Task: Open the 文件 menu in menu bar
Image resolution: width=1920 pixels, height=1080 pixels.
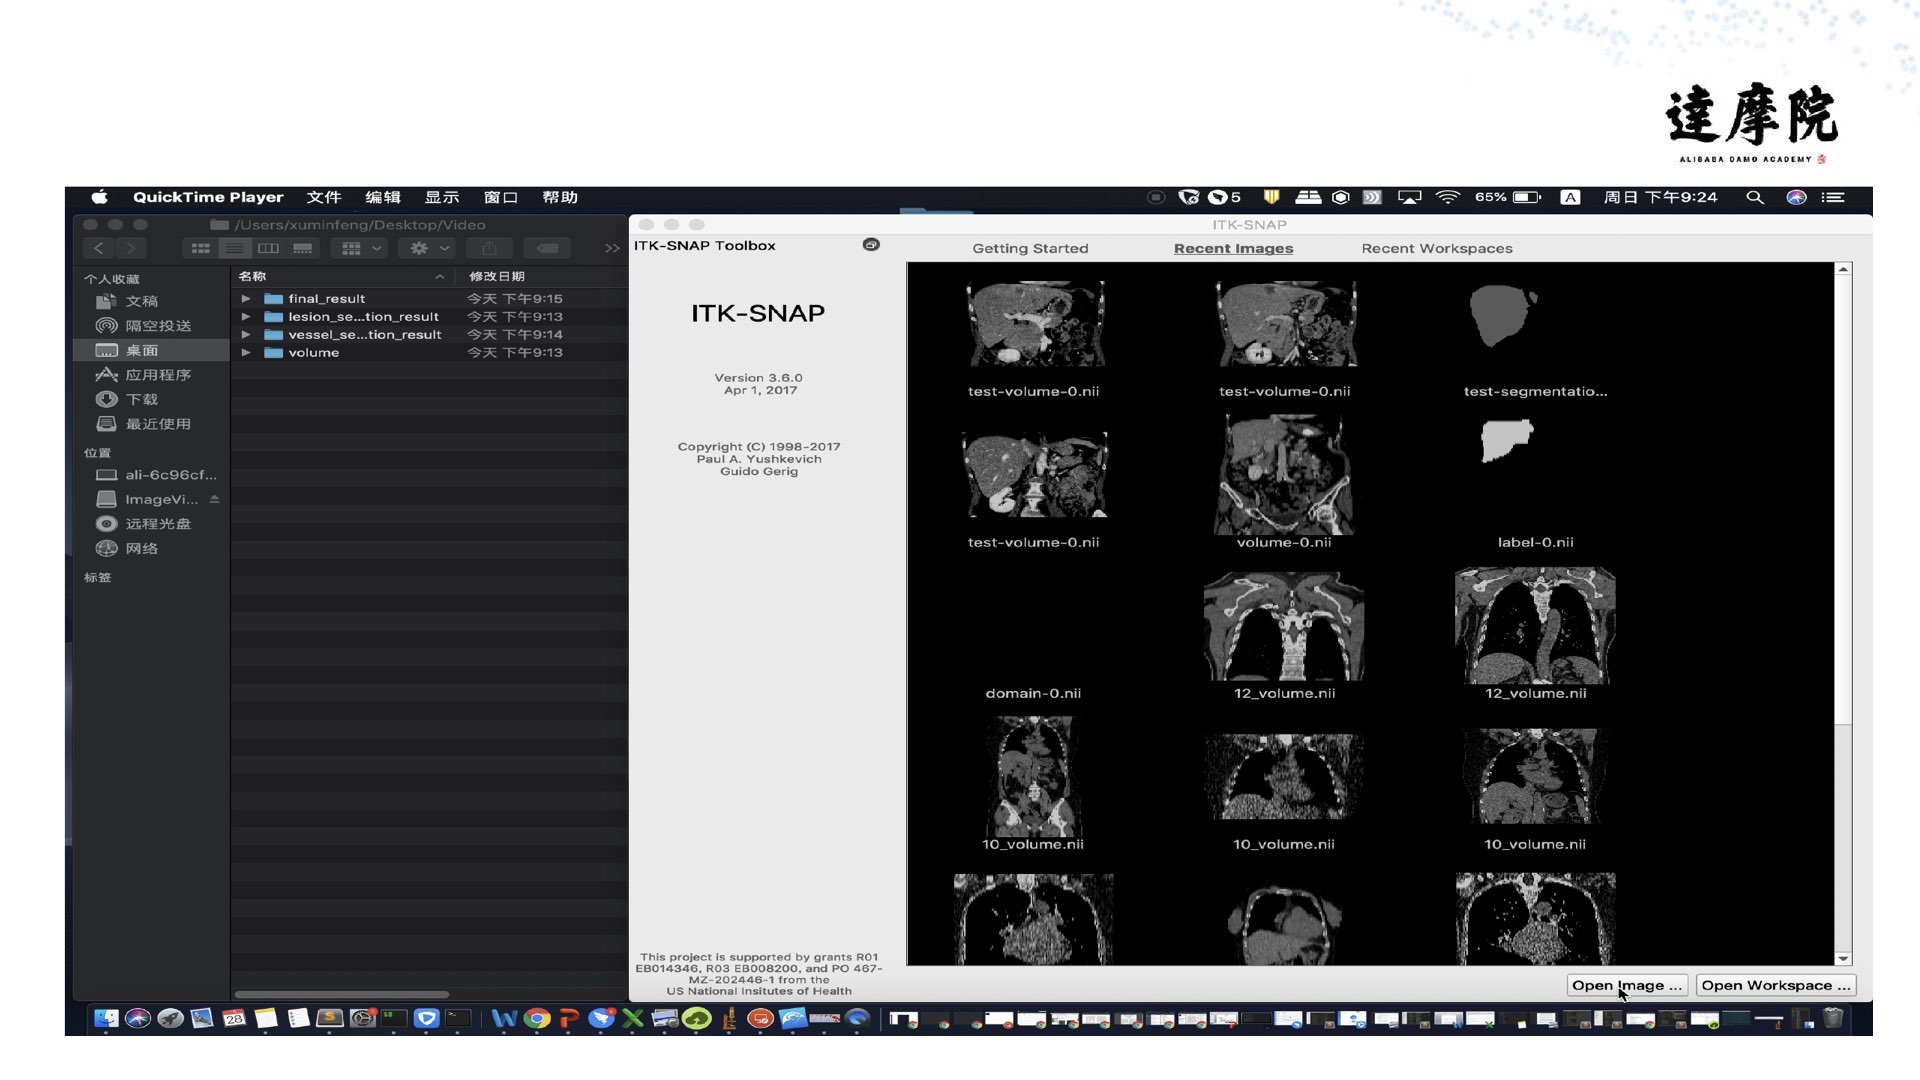Action: coord(324,197)
